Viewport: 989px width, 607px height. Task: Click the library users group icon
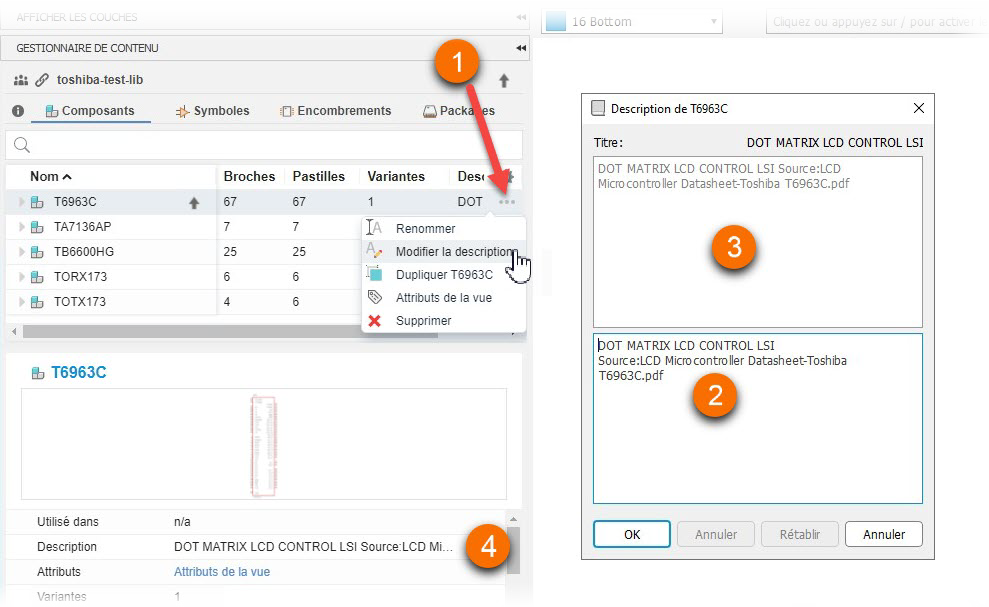pyautogui.click(x=21, y=80)
